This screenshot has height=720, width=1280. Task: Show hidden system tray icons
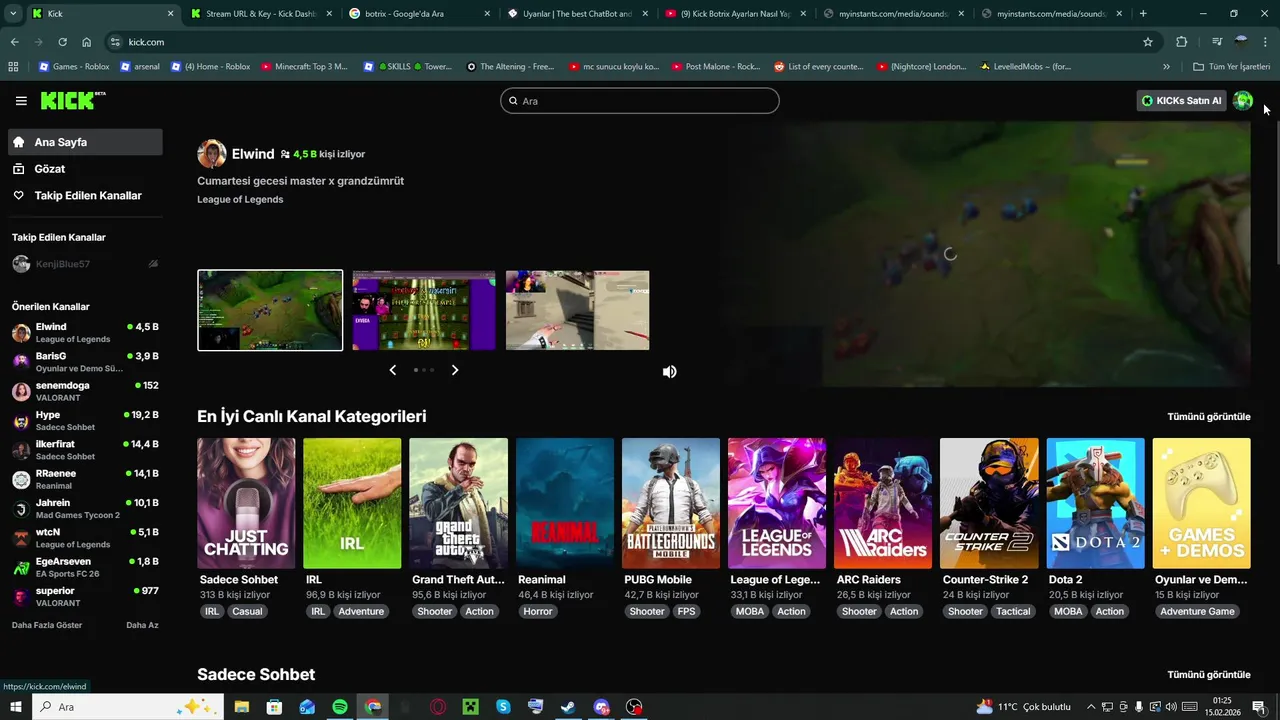pyautogui.click(x=1091, y=707)
